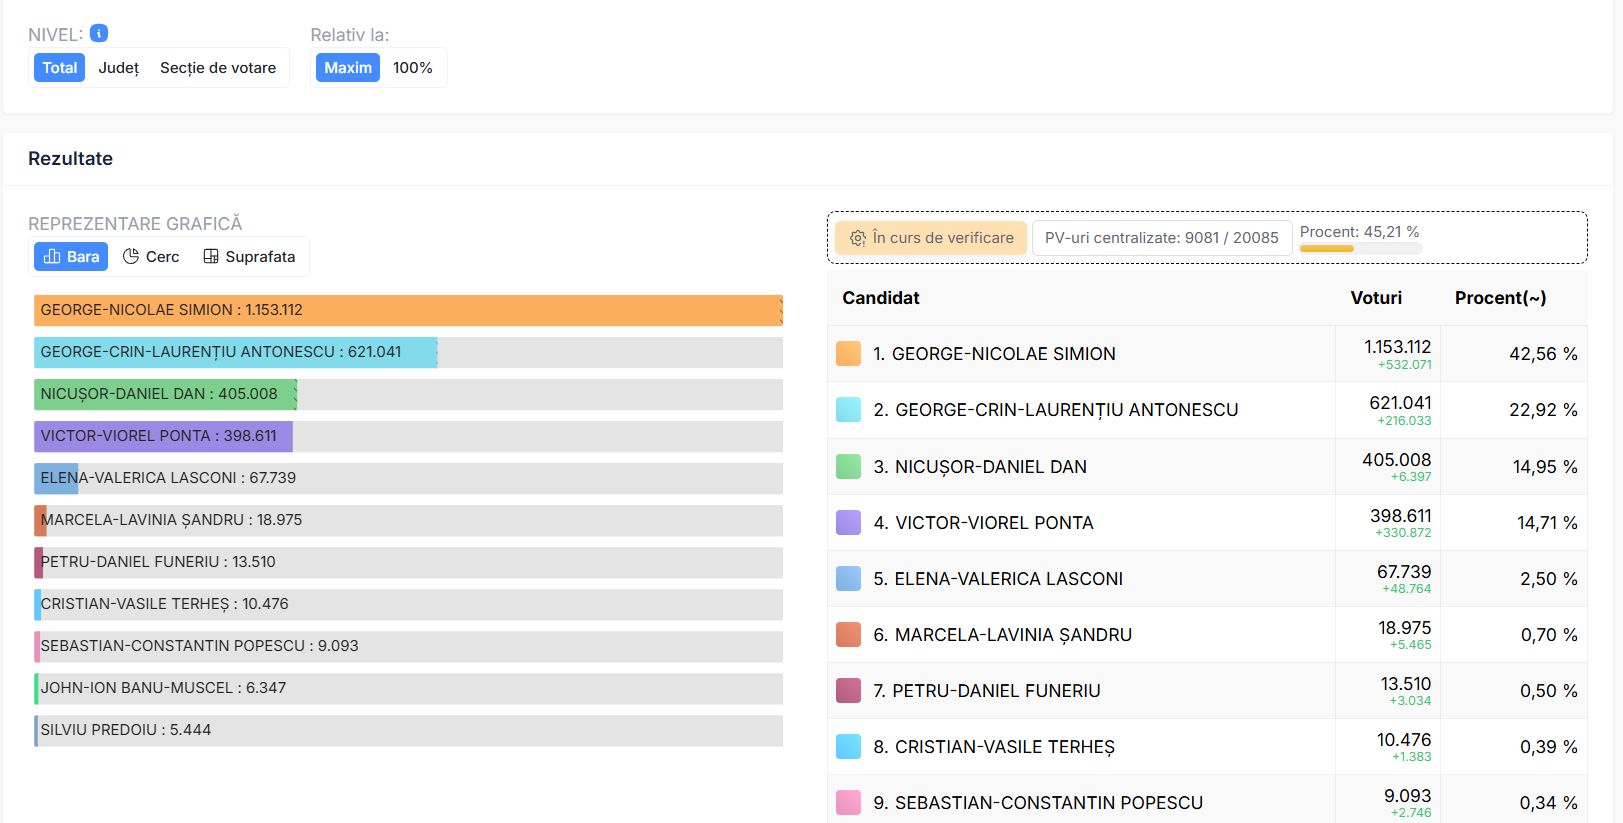Image resolution: width=1623 pixels, height=823 pixels.
Task: Click the În curs de verificare badge
Action: (931, 238)
